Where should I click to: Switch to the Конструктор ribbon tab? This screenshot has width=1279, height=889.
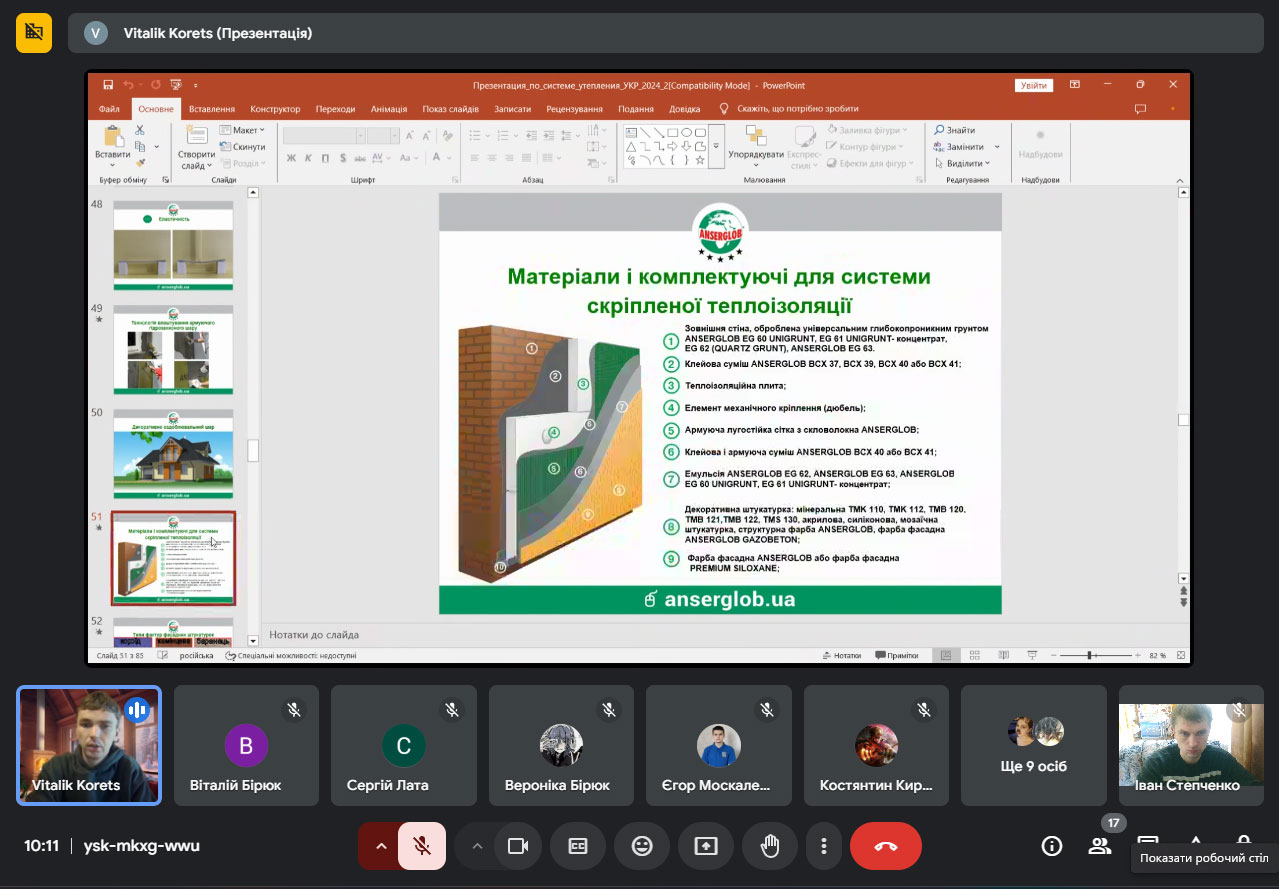point(275,109)
